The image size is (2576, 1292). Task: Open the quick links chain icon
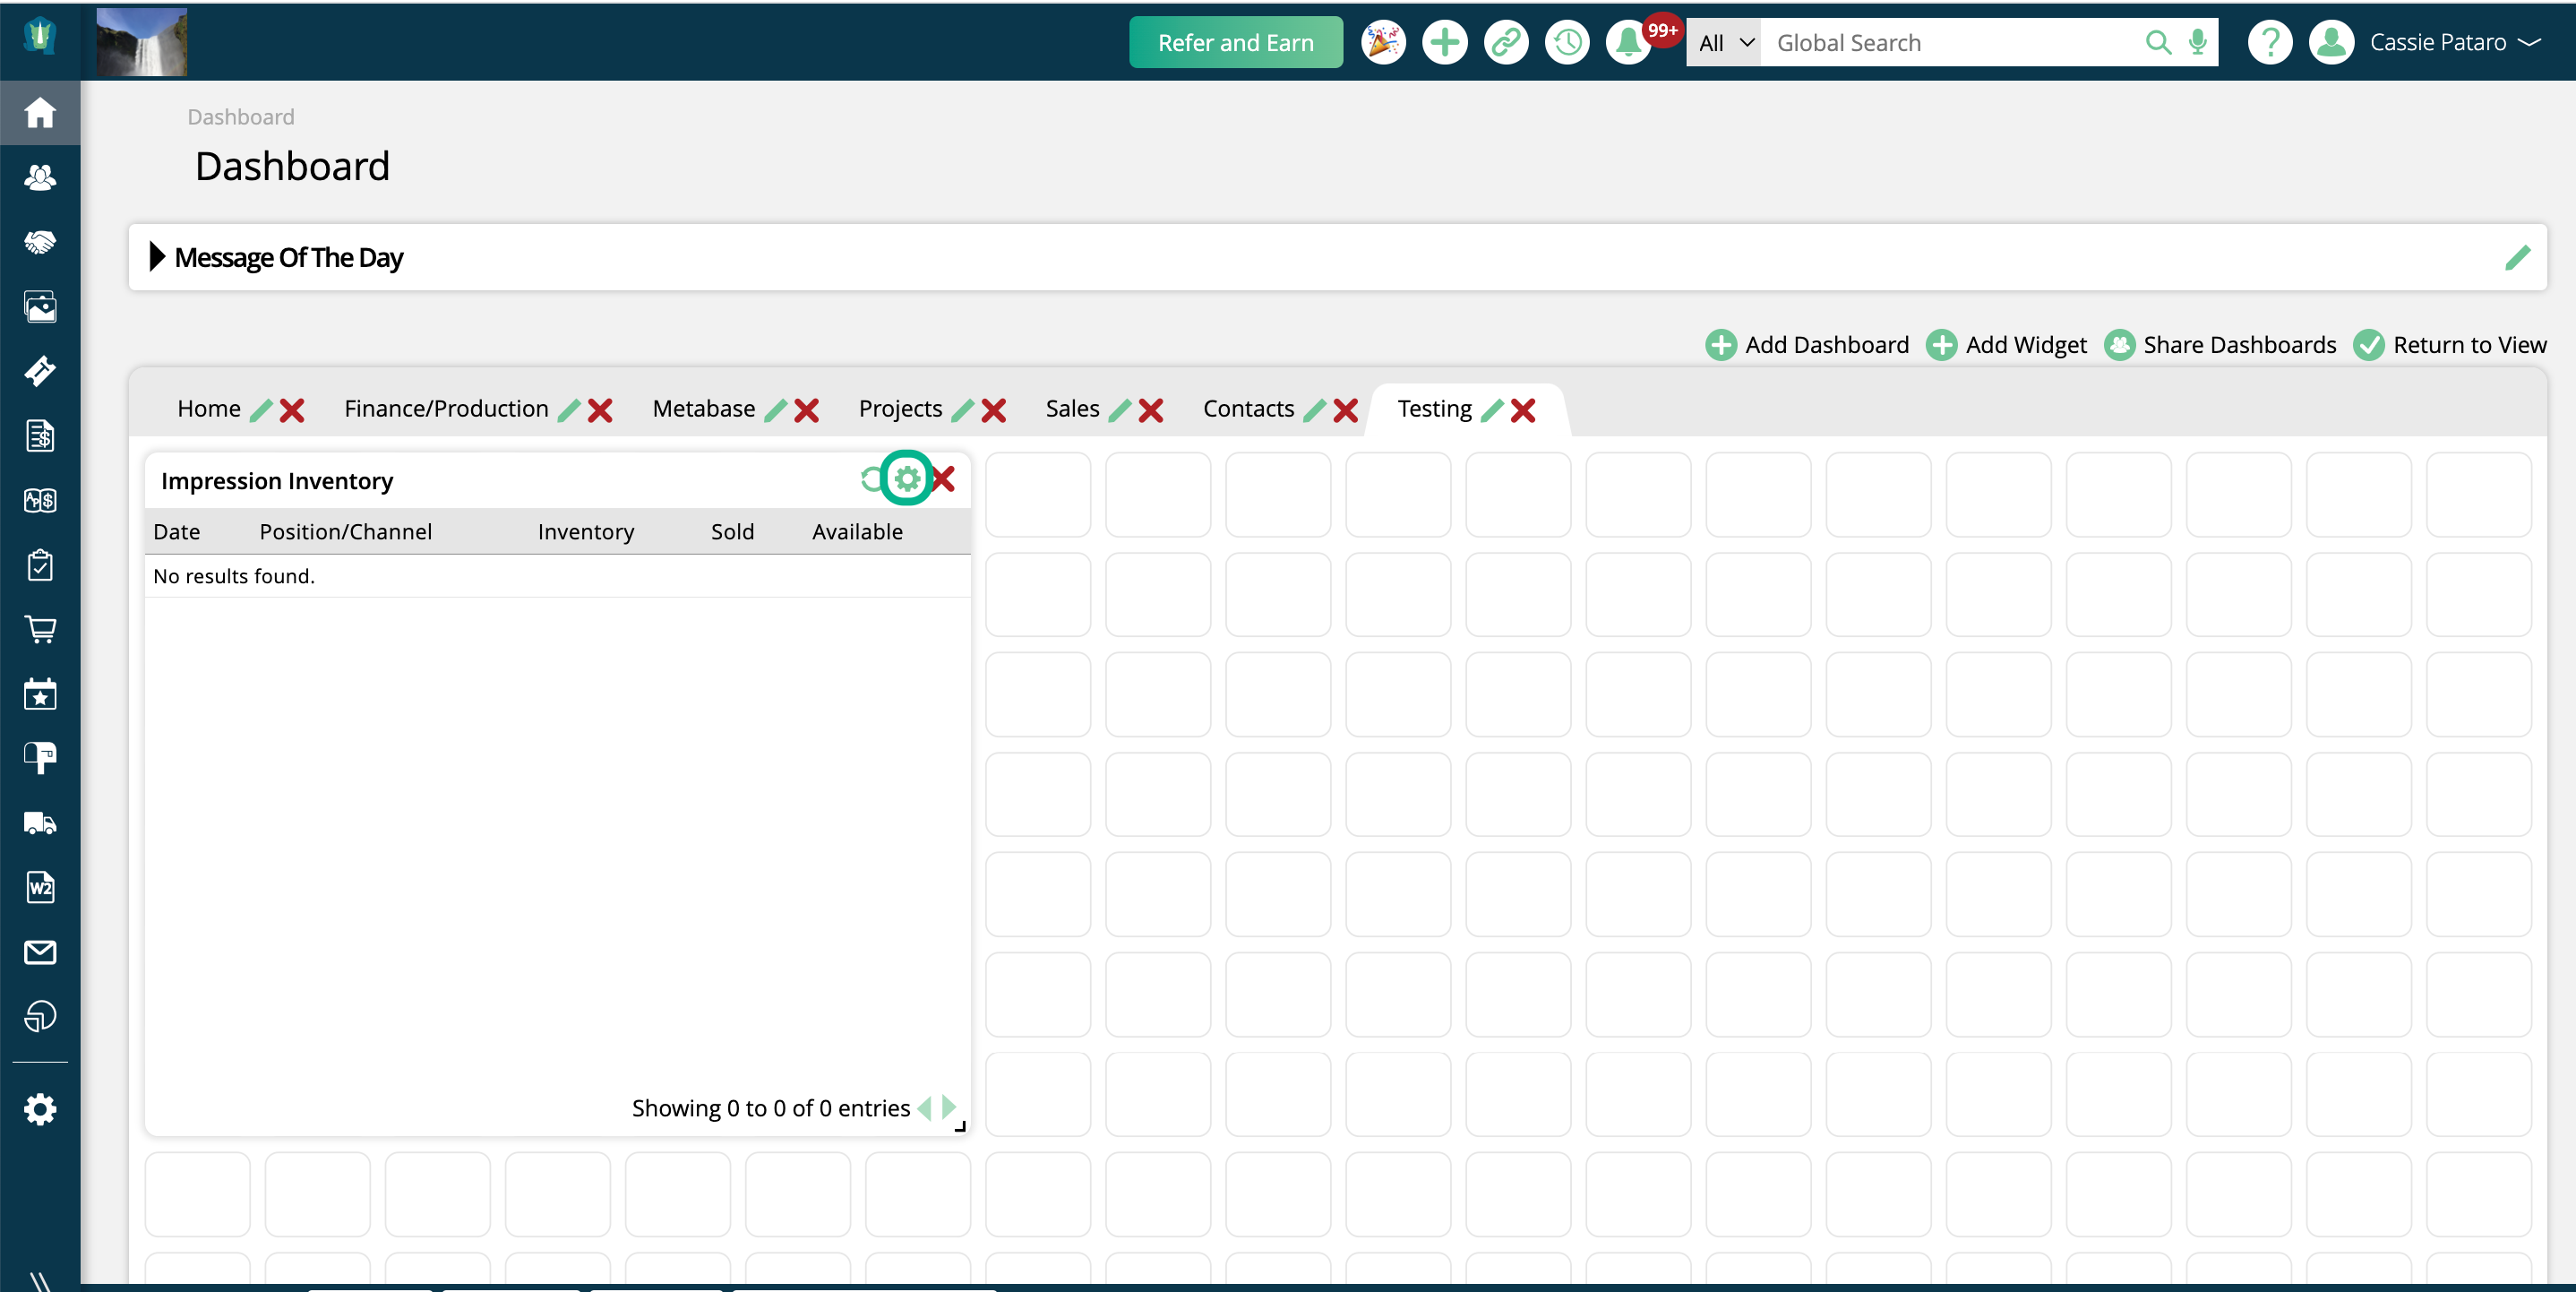[x=1506, y=42]
